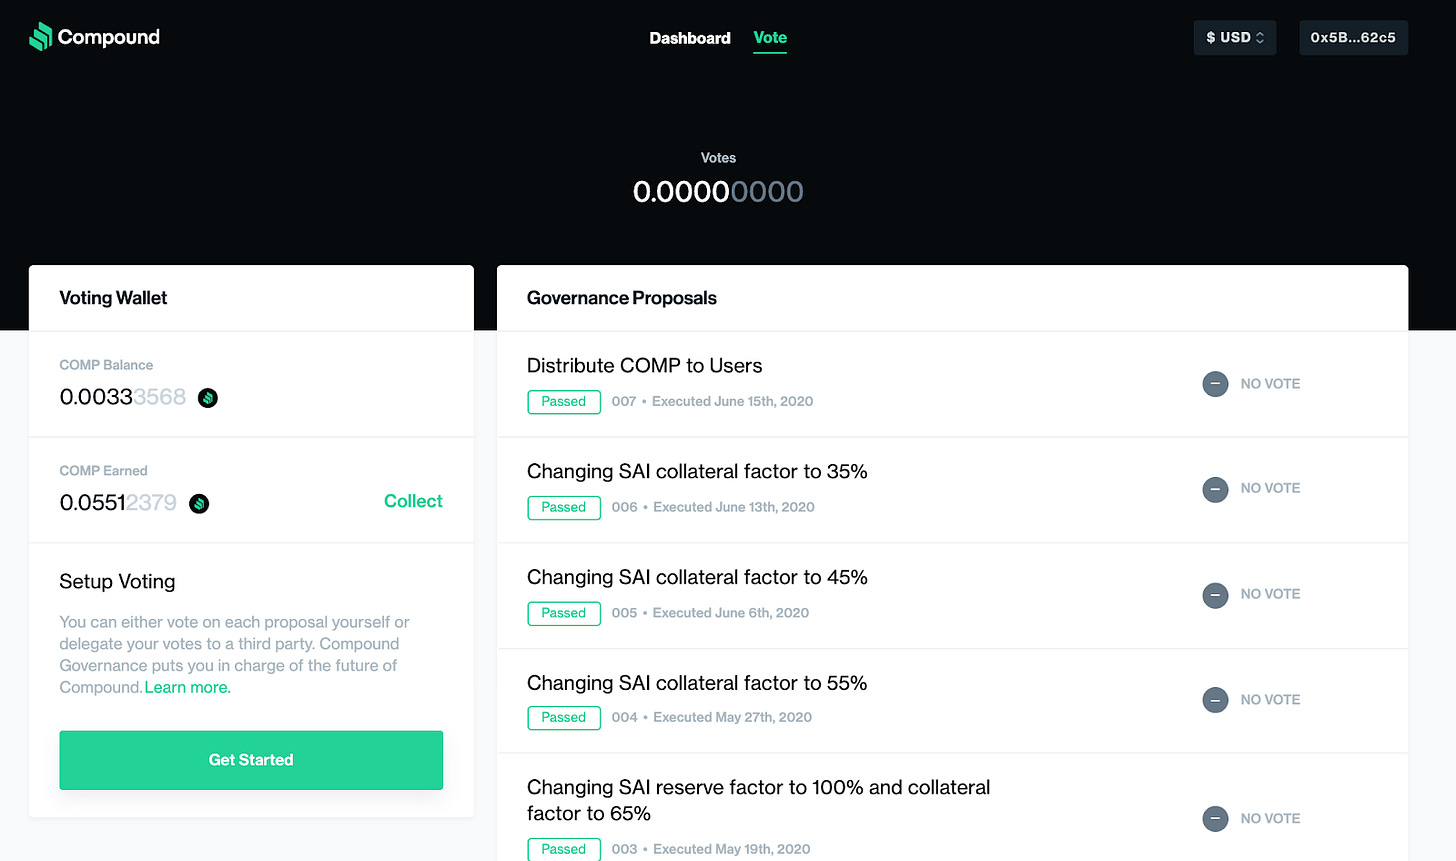Collect the earned COMP
The width and height of the screenshot is (1456, 861).
(x=413, y=501)
